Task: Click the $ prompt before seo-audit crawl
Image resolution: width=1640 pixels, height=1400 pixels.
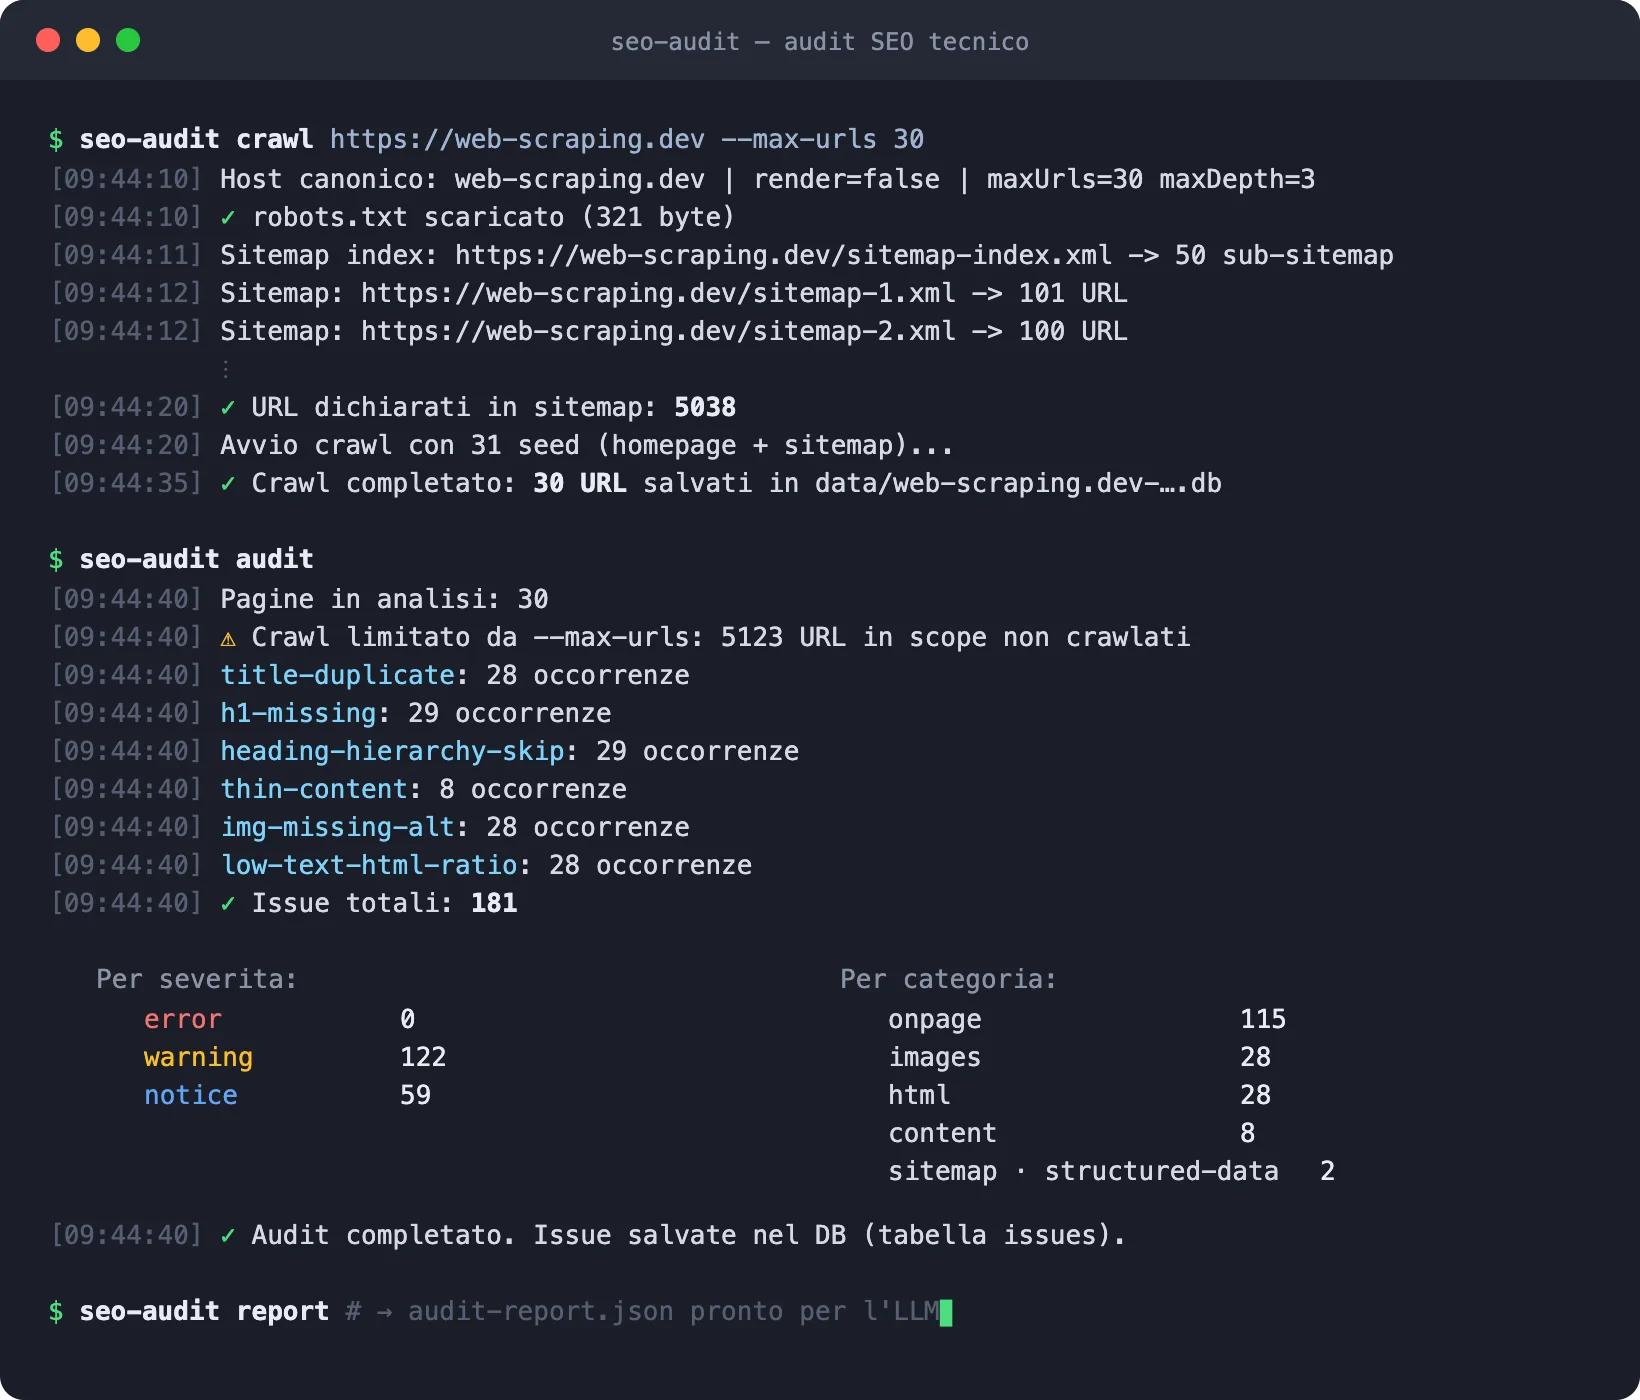Action: (x=56, y=139)
